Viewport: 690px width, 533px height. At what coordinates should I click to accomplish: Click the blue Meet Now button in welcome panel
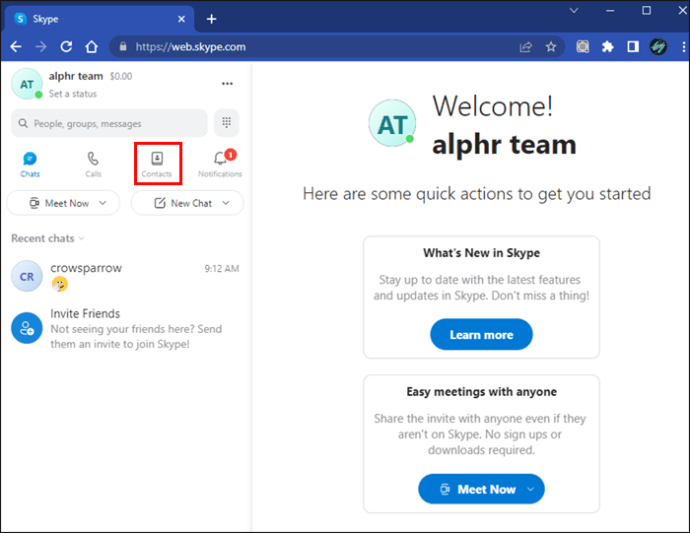pyautogui.click(x=481, y=489)
